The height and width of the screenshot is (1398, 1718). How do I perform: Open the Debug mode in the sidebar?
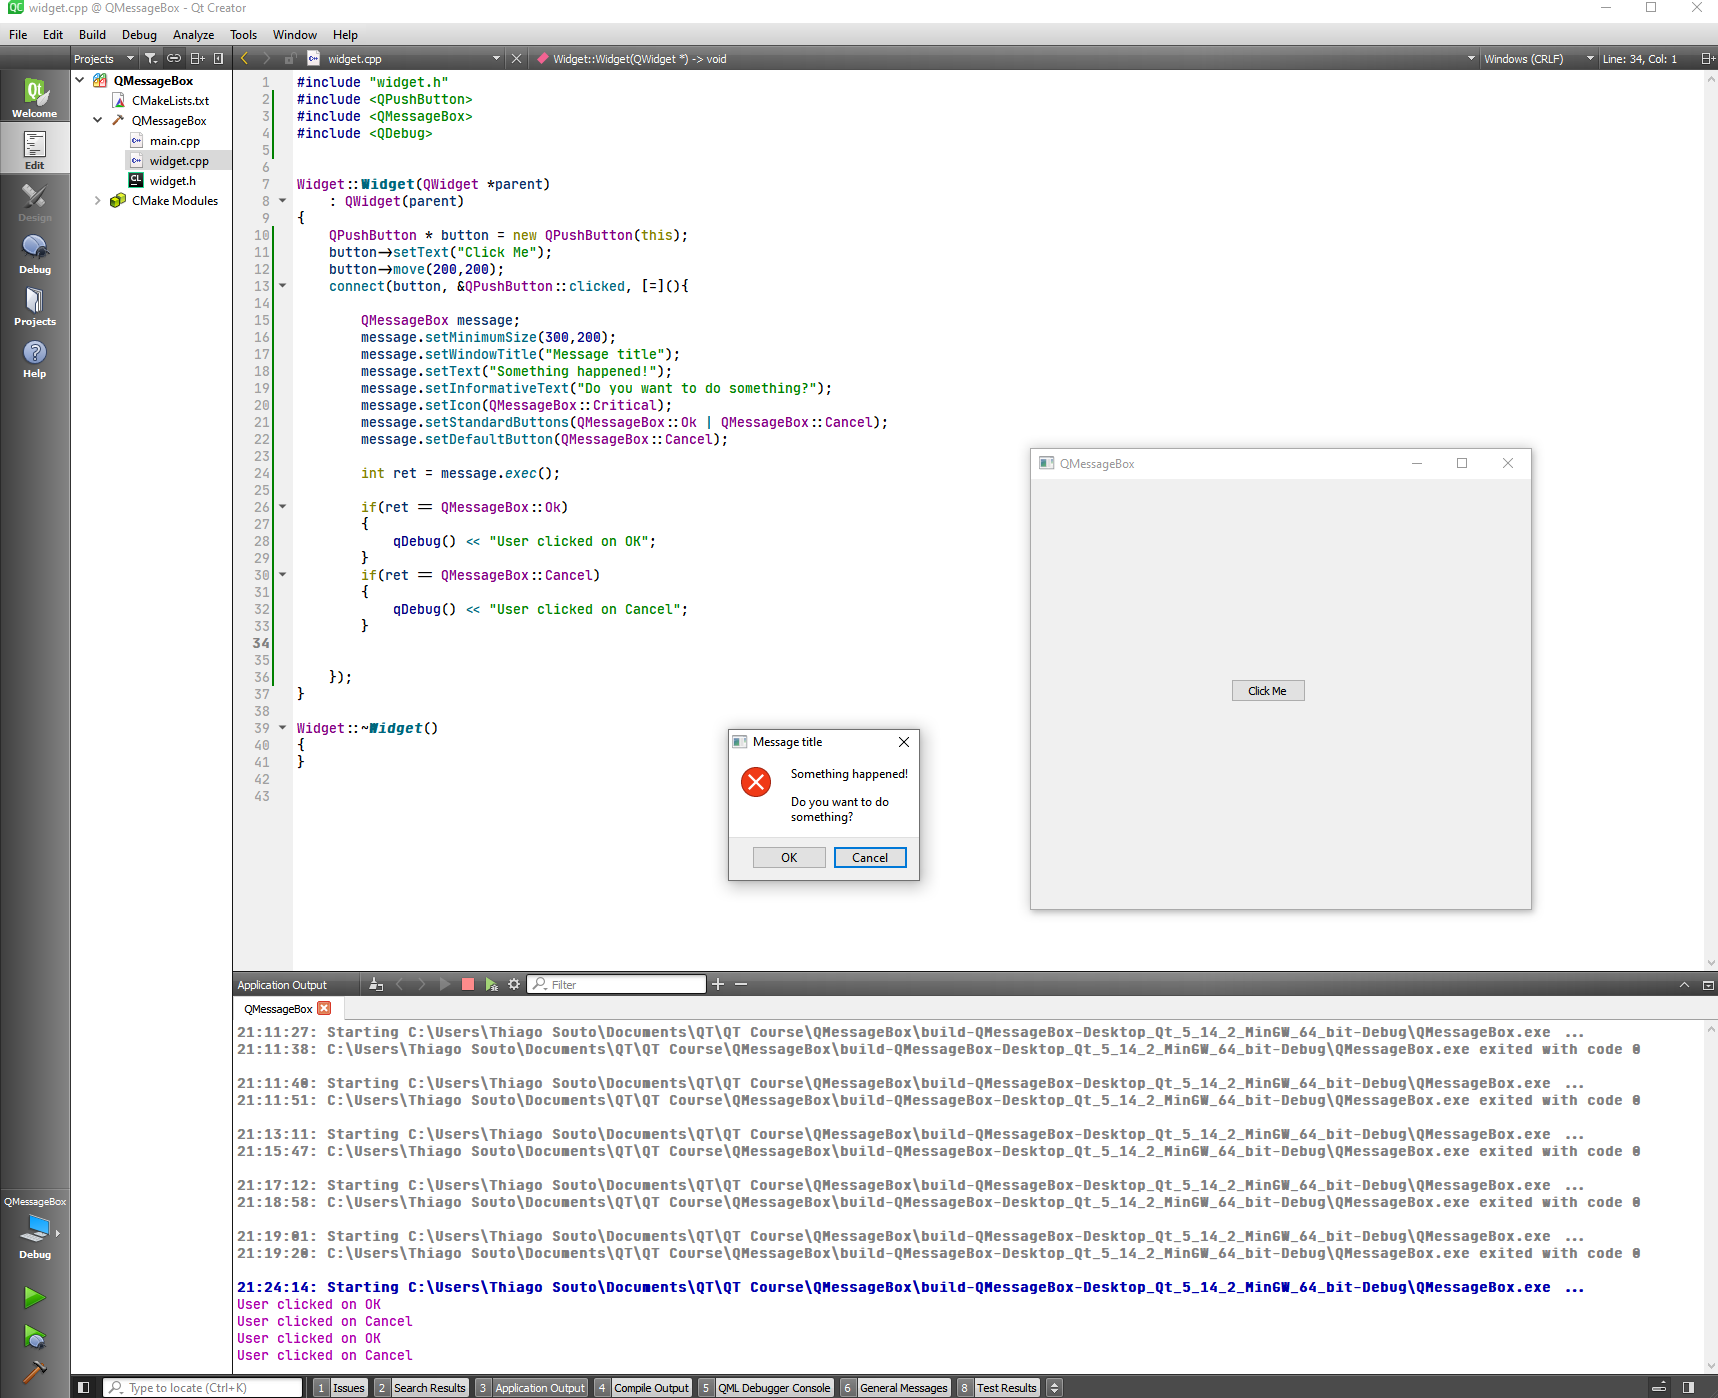35,253
